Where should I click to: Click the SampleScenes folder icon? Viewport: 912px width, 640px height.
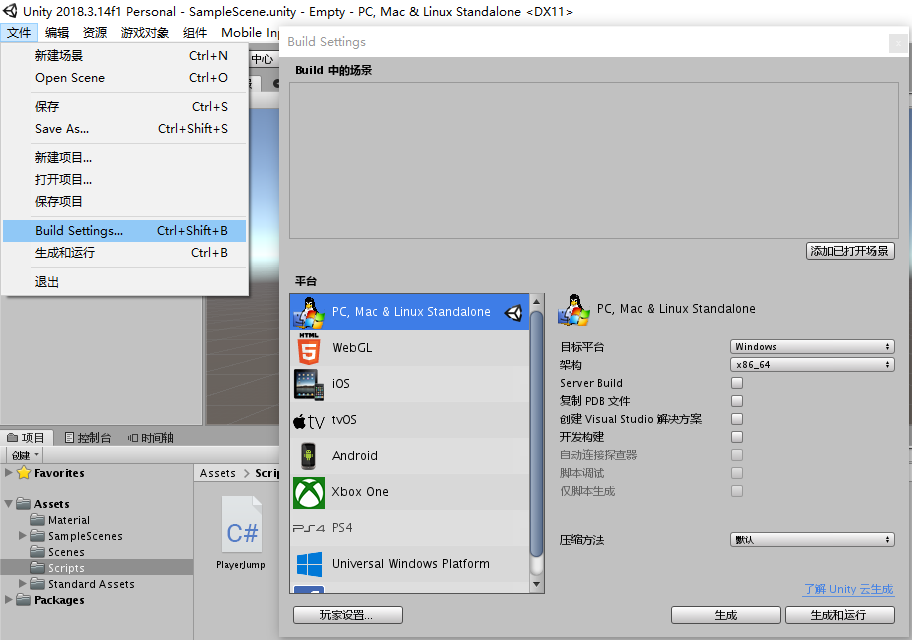[x=38, y=535]
